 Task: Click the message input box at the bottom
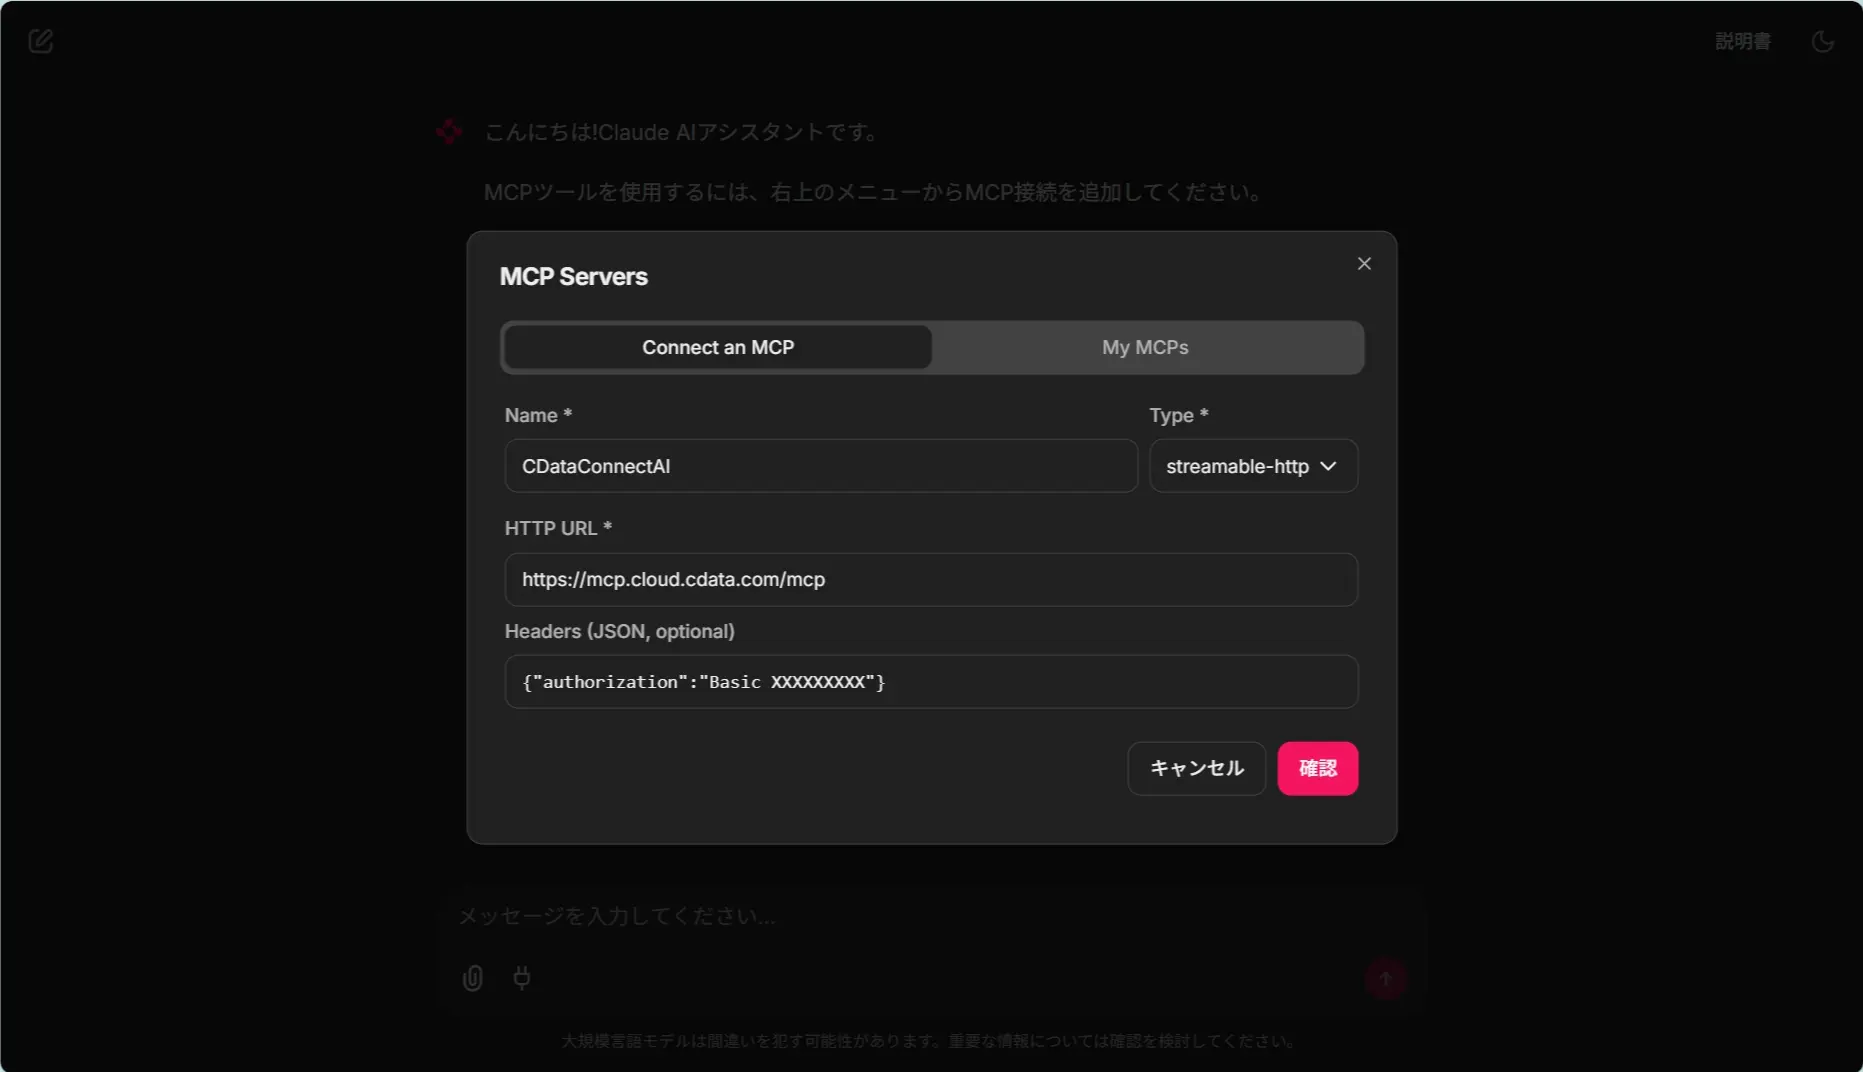[930, 916]
